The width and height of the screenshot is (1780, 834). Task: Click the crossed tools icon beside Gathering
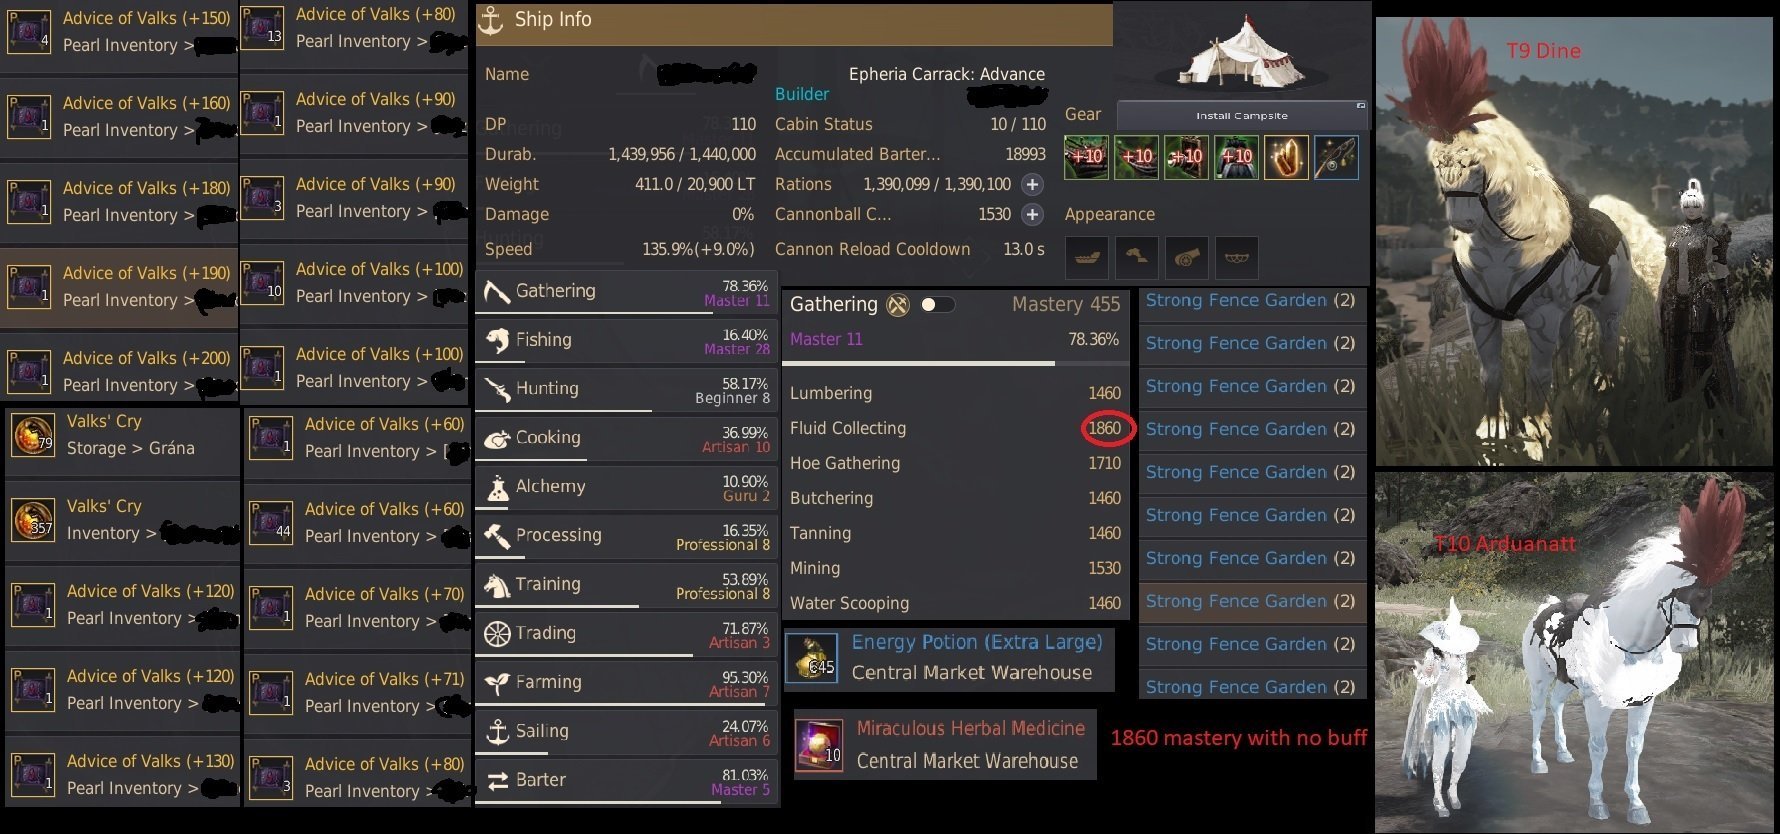pos(898,305)
